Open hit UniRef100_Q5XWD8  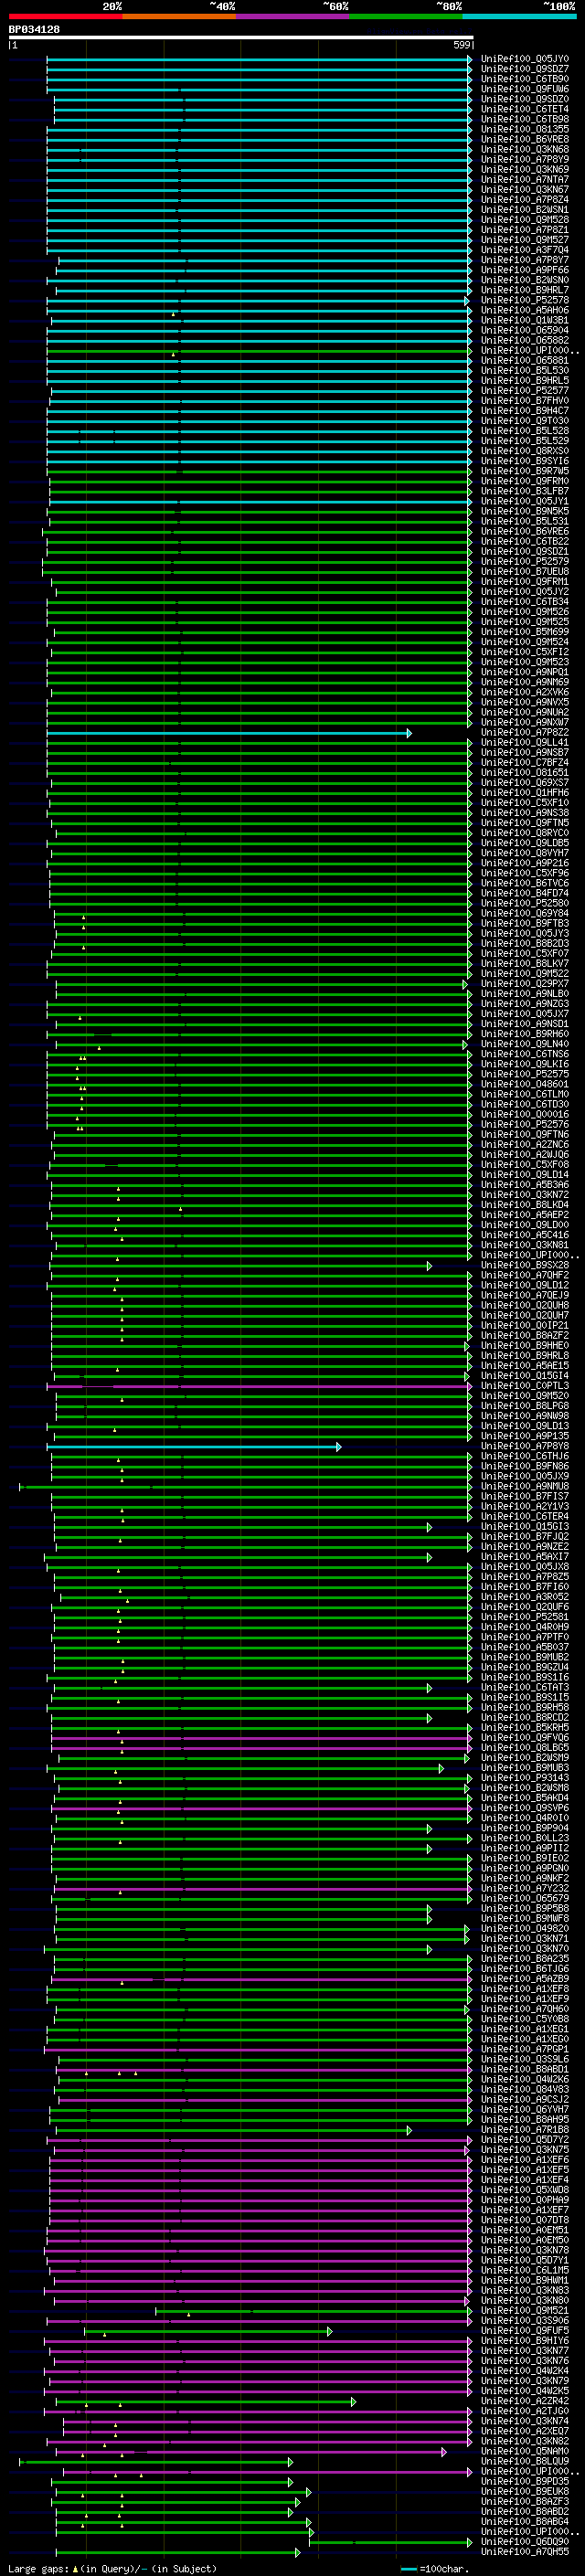[x=524, y=2189]
